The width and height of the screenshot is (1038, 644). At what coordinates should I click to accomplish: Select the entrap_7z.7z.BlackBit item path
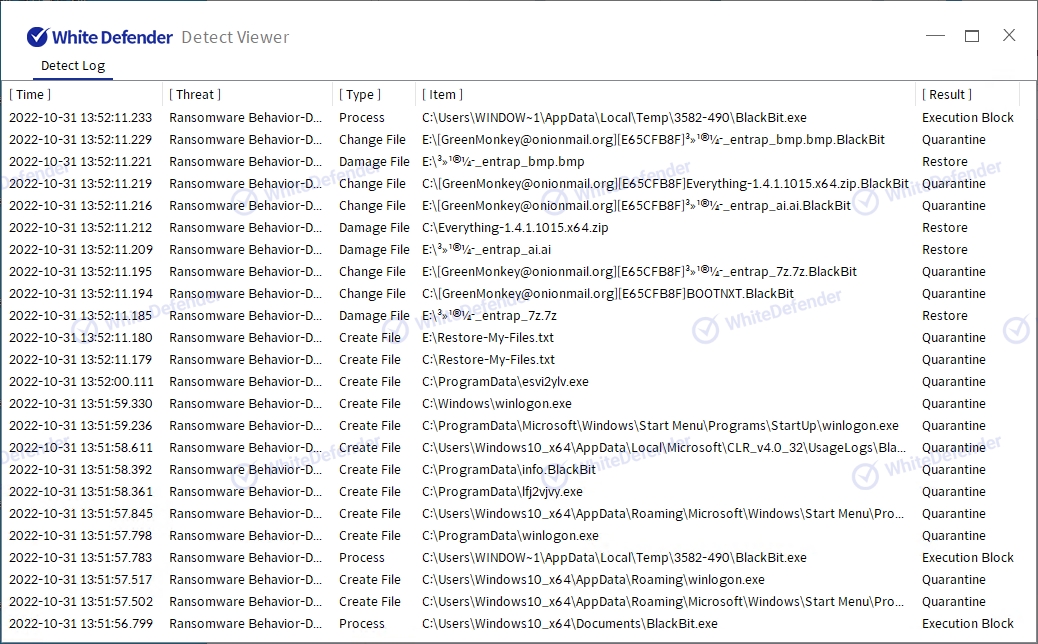(639, 271)
